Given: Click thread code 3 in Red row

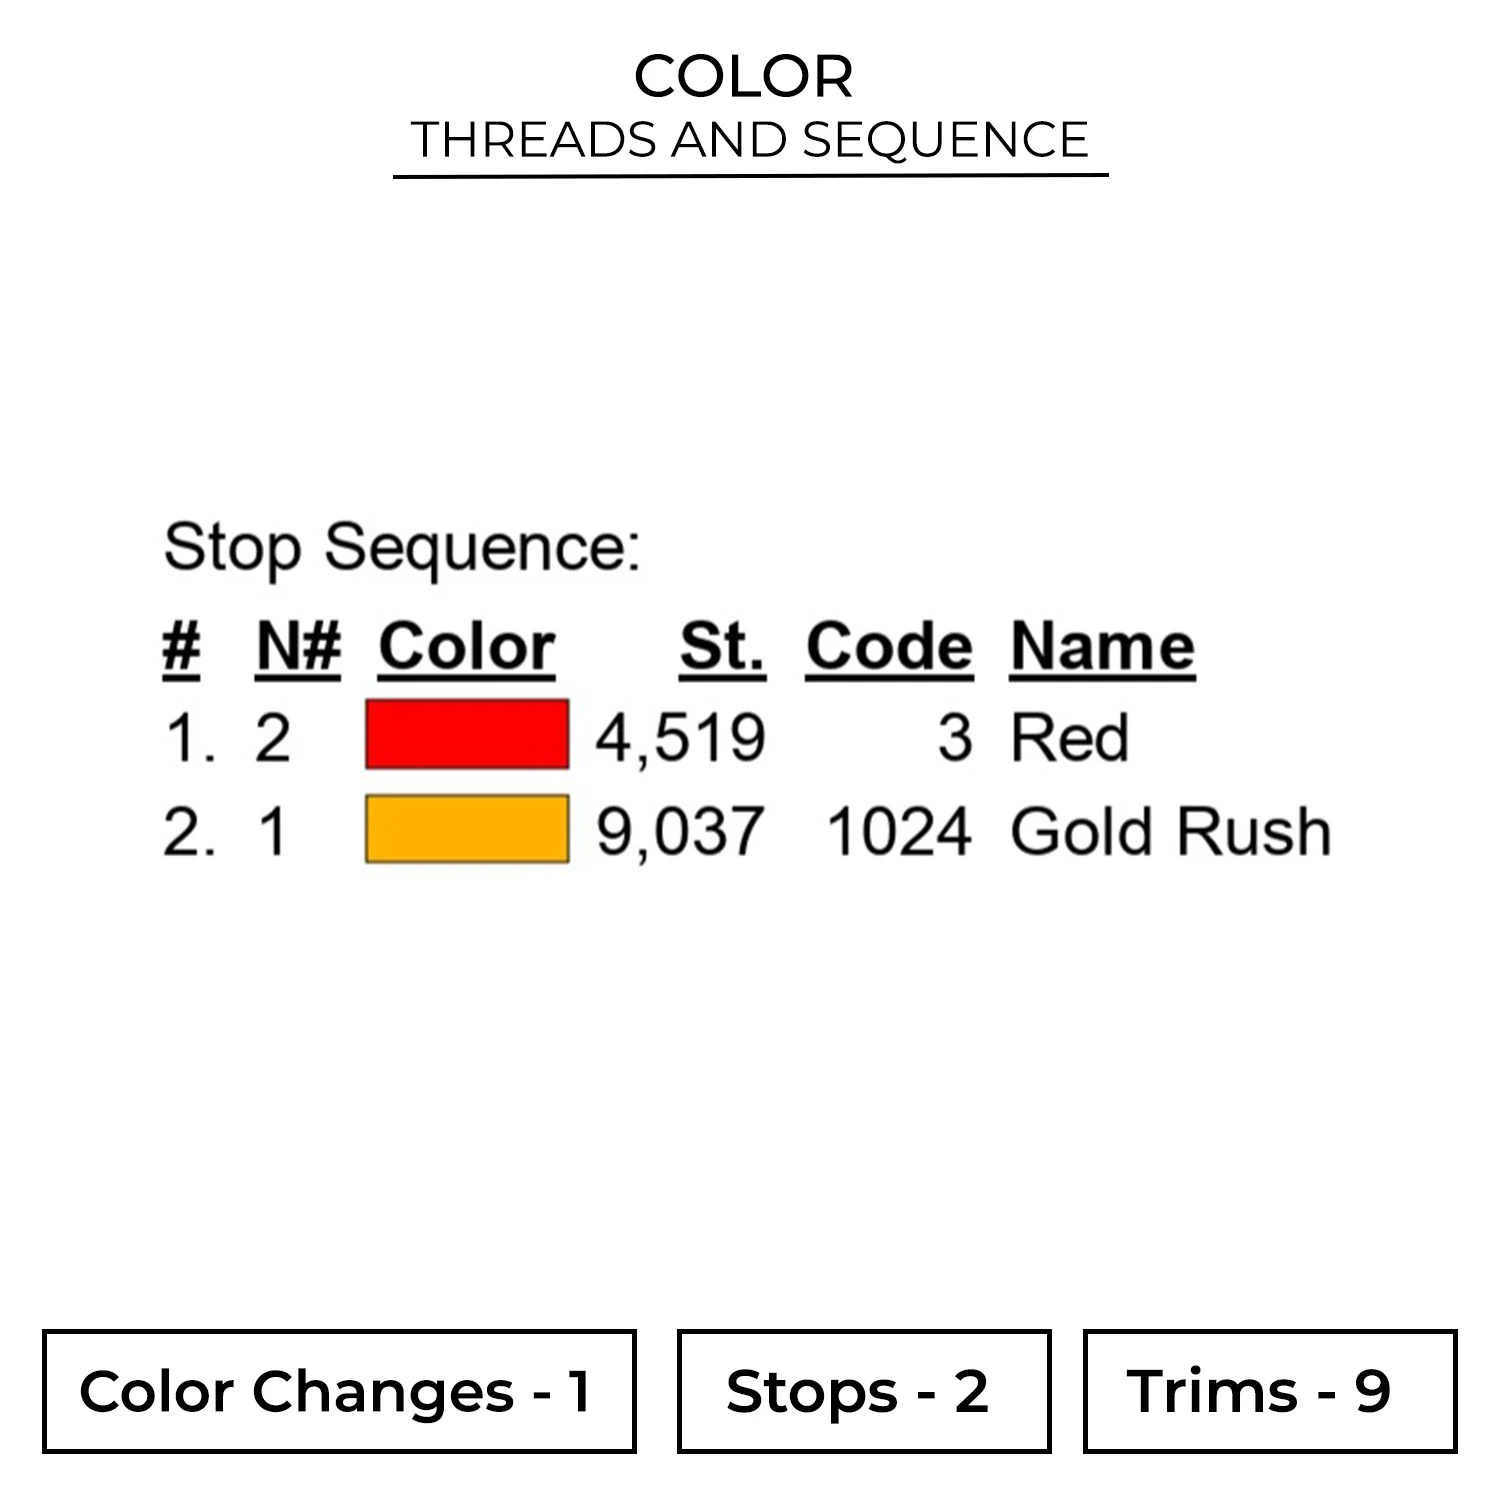Looking at the screenshot, I should 954,738.
